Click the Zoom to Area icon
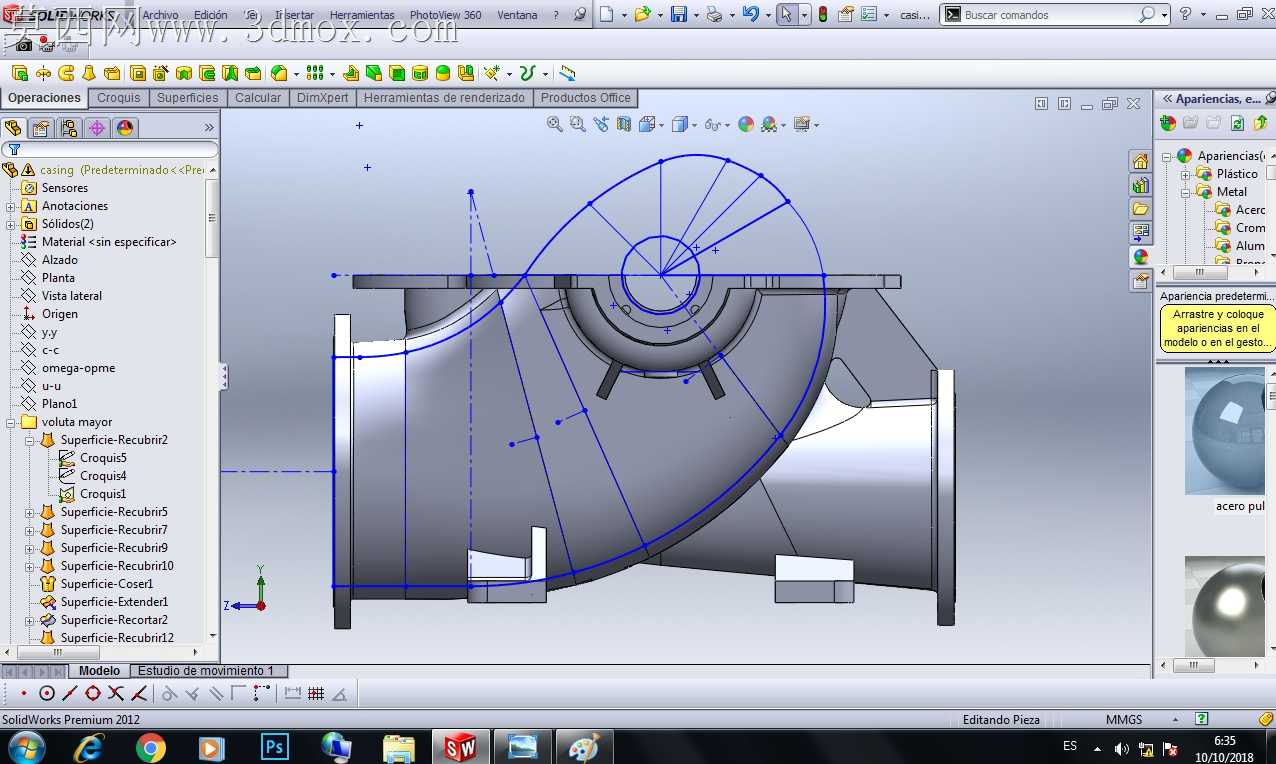1276x764 pixels. click(x=577, y=124)
